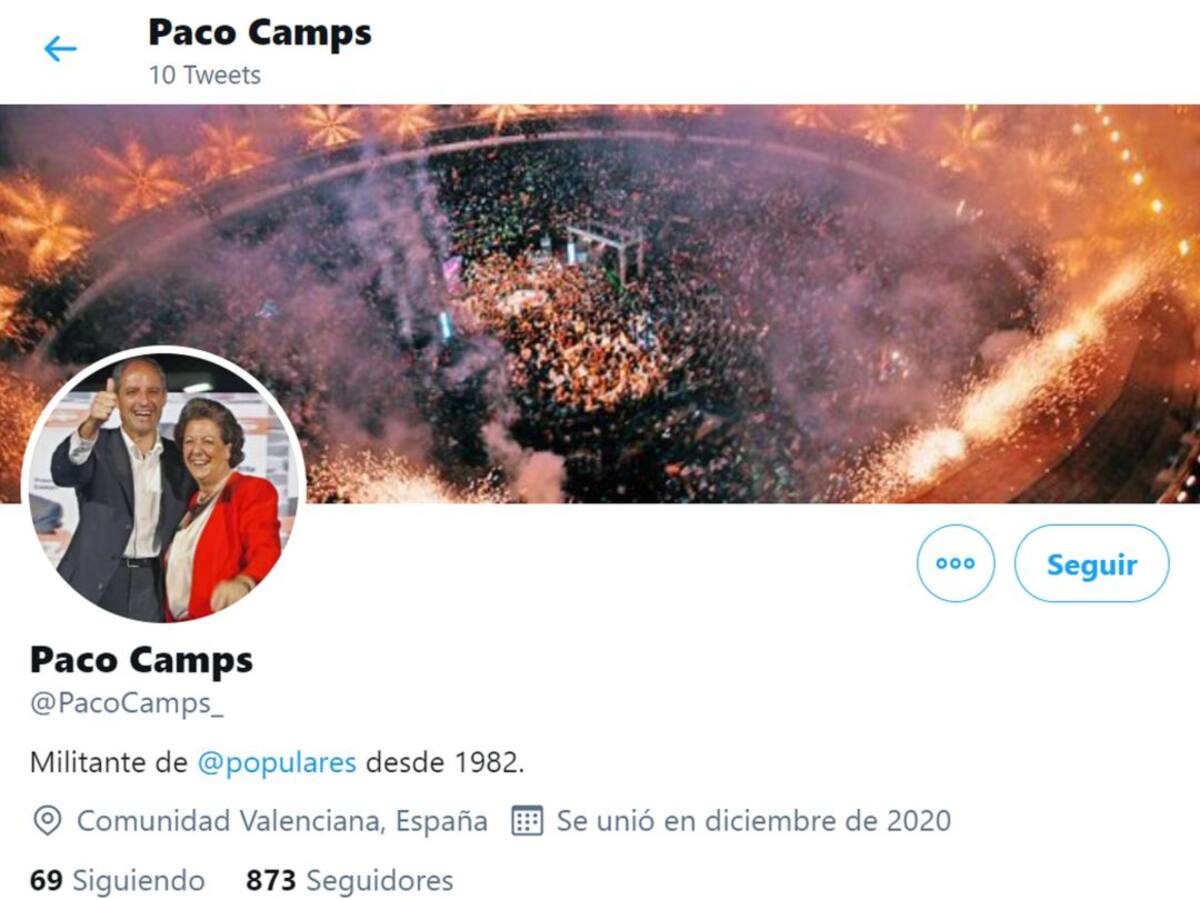
Task: Open the fireworks crowd banner image
Action: point(600,303)
